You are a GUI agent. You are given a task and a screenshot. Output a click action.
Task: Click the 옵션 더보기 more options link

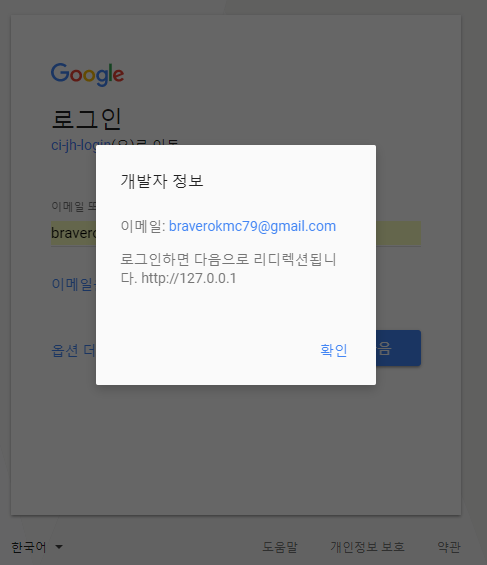pyautogui.click(x=73, y=350)
